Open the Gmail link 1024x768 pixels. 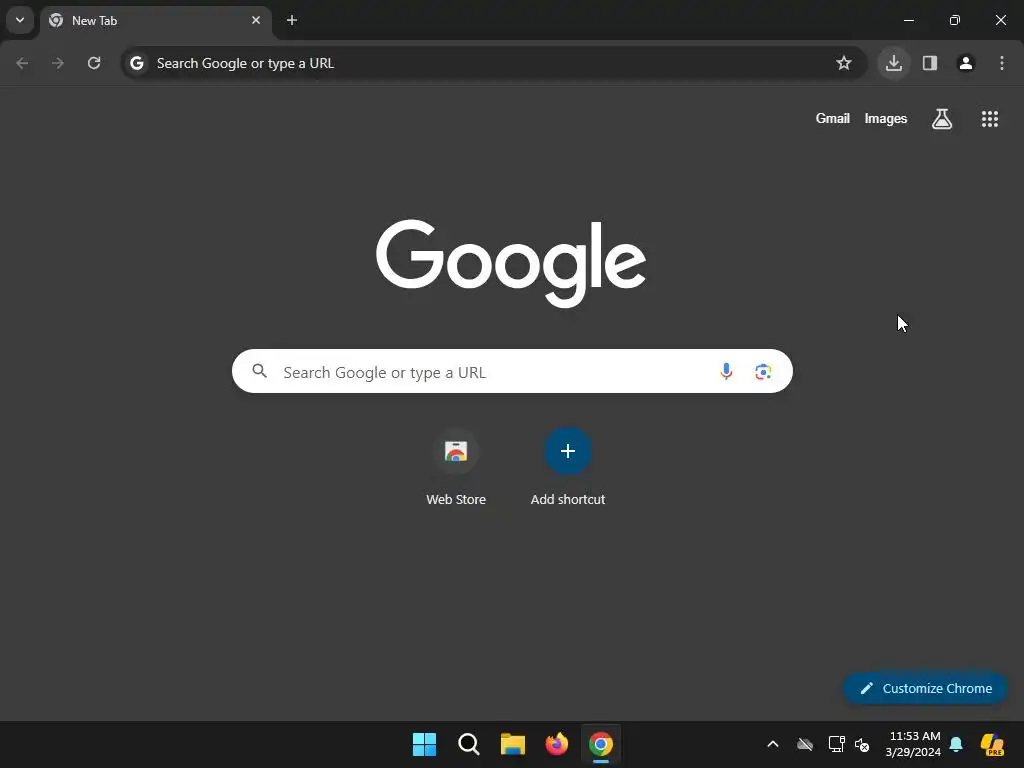click(x=833, y=118)
